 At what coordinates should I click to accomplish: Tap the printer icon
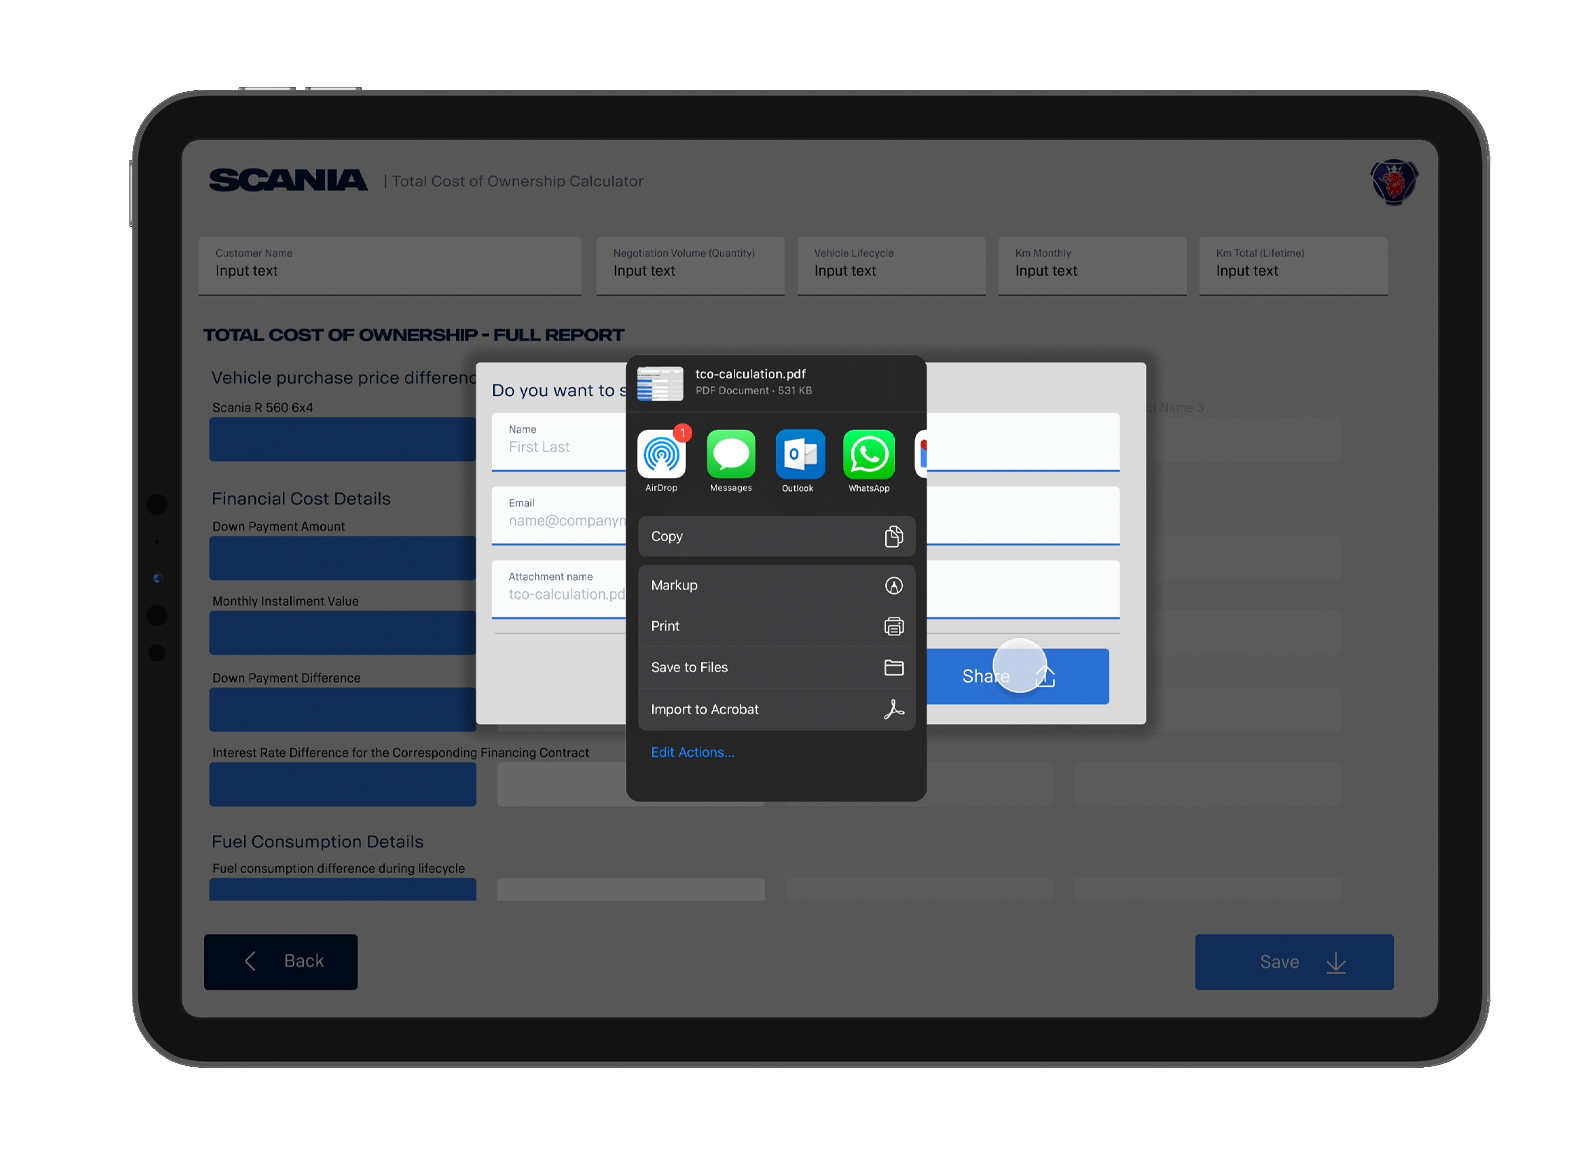coord(894,626)
